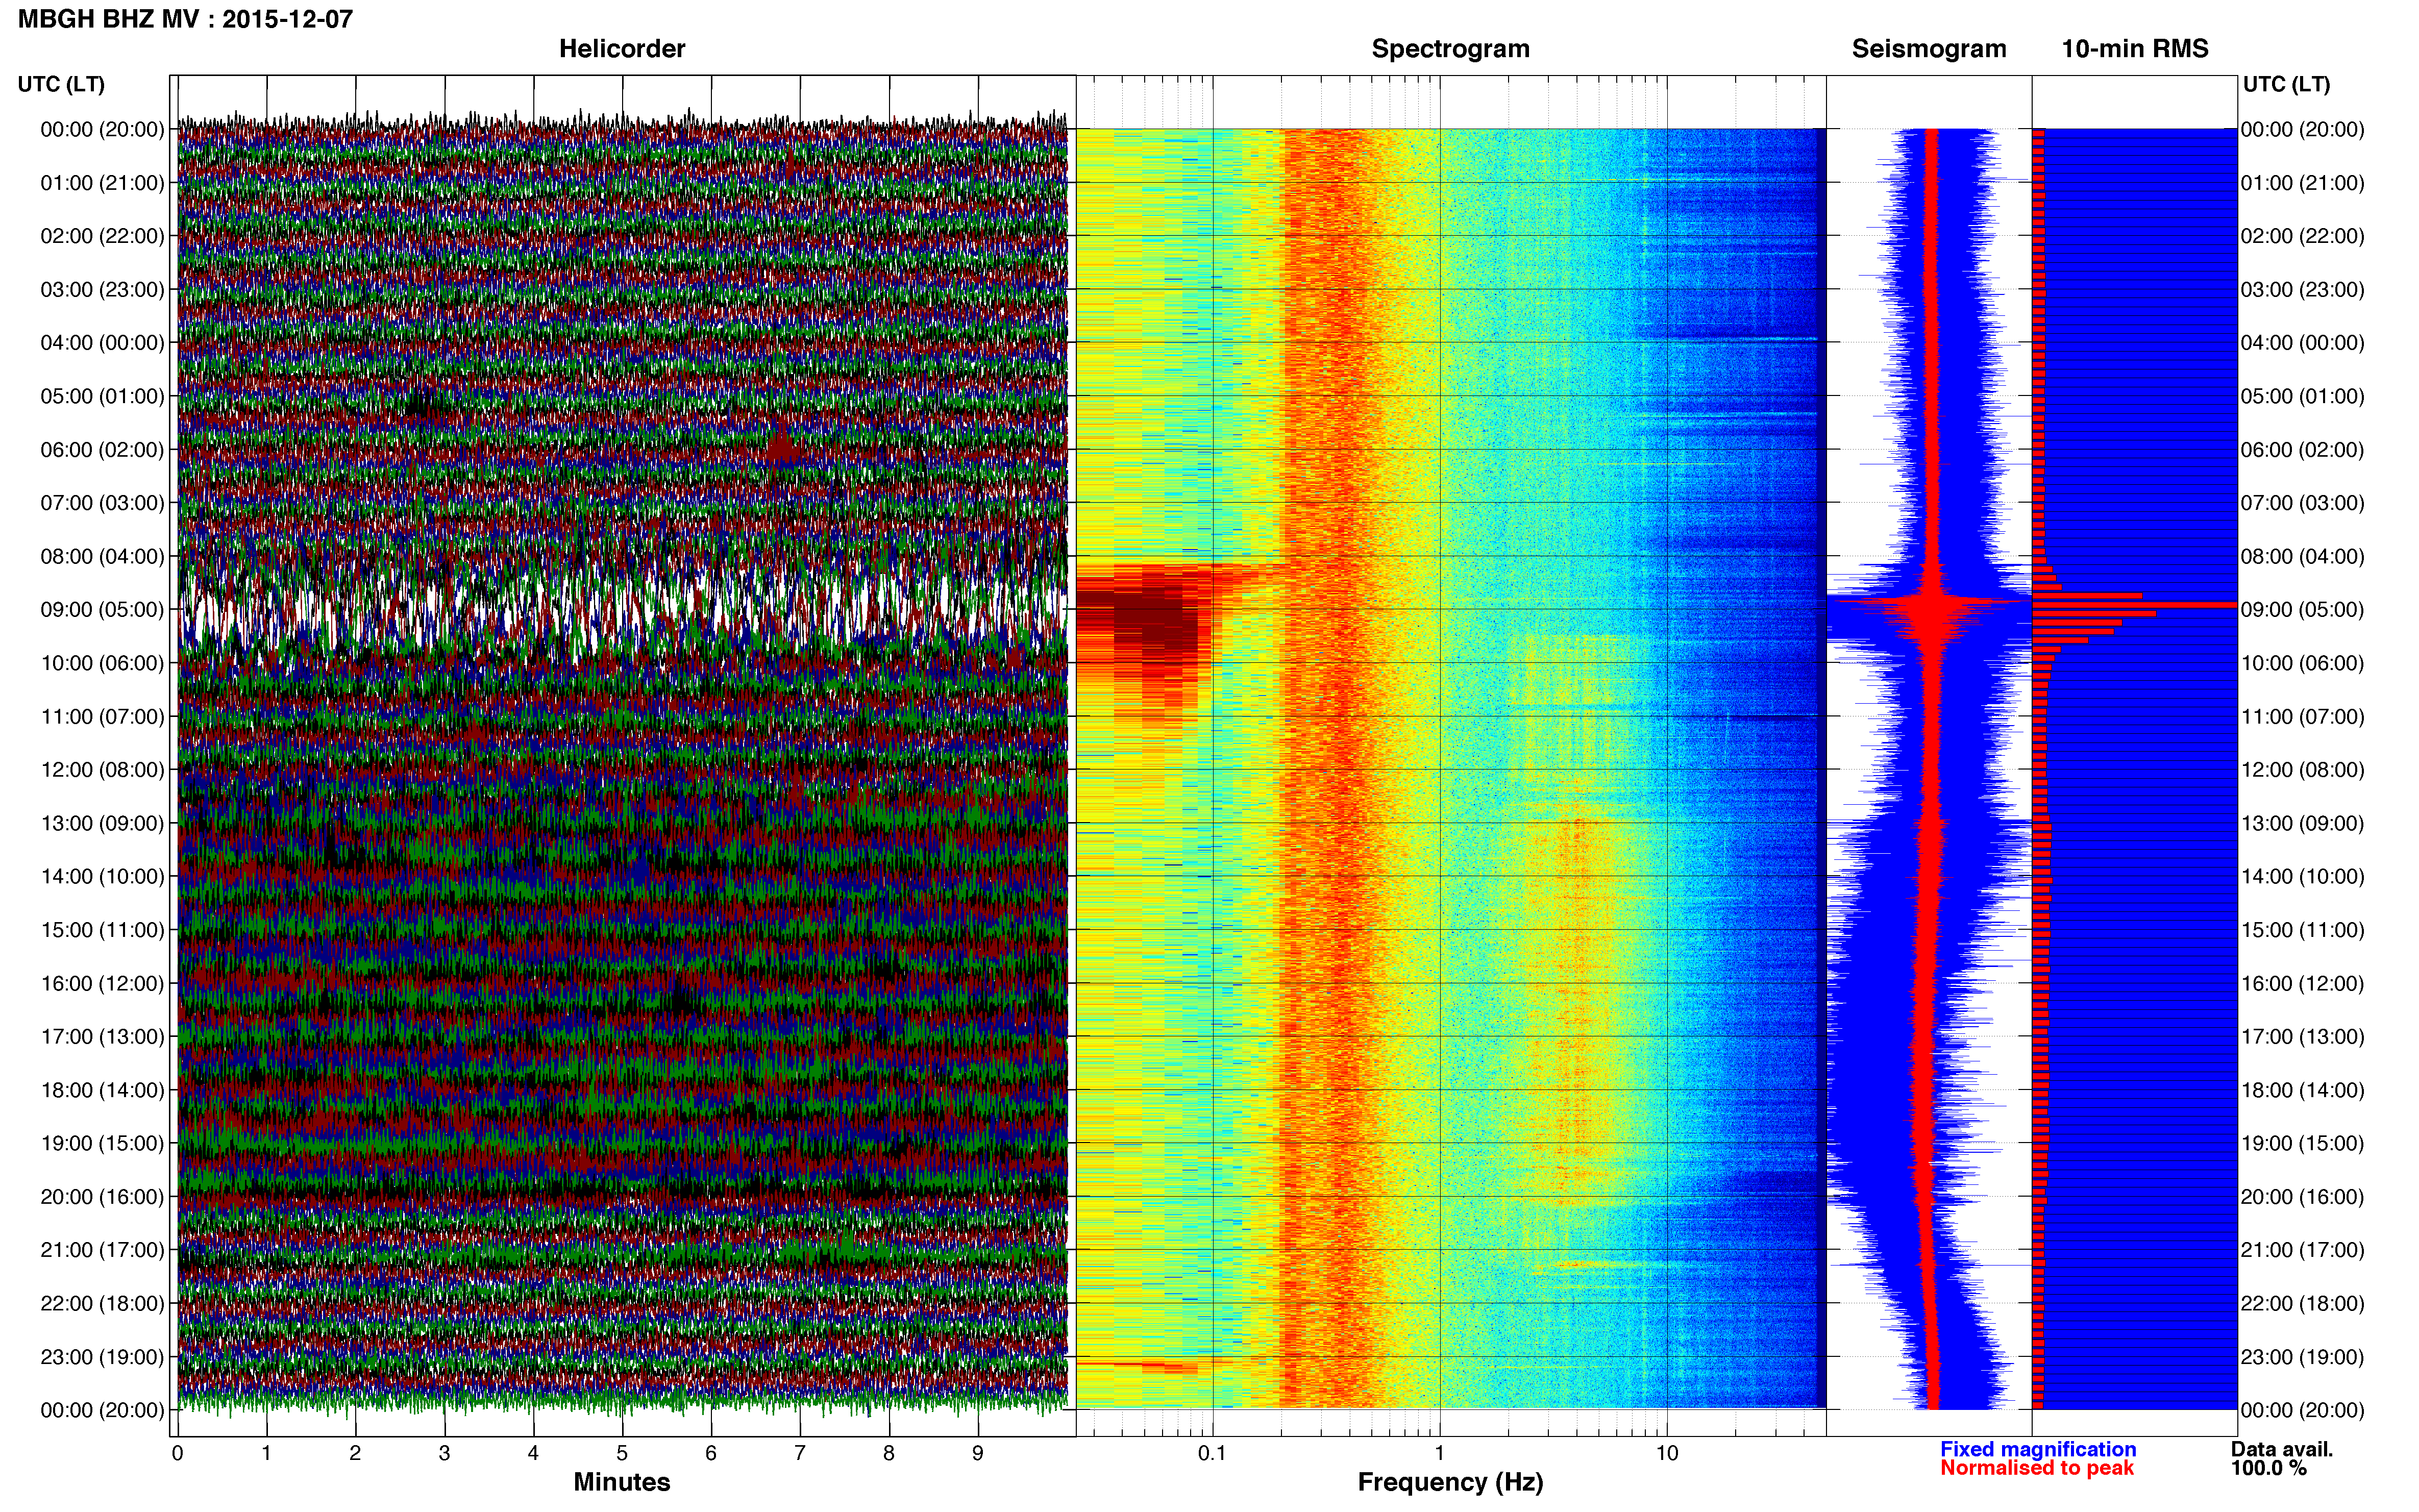Click the 4 tick on the Minutes axis
Viewport: 2419px width, 1512px height.
point(533,1454)
